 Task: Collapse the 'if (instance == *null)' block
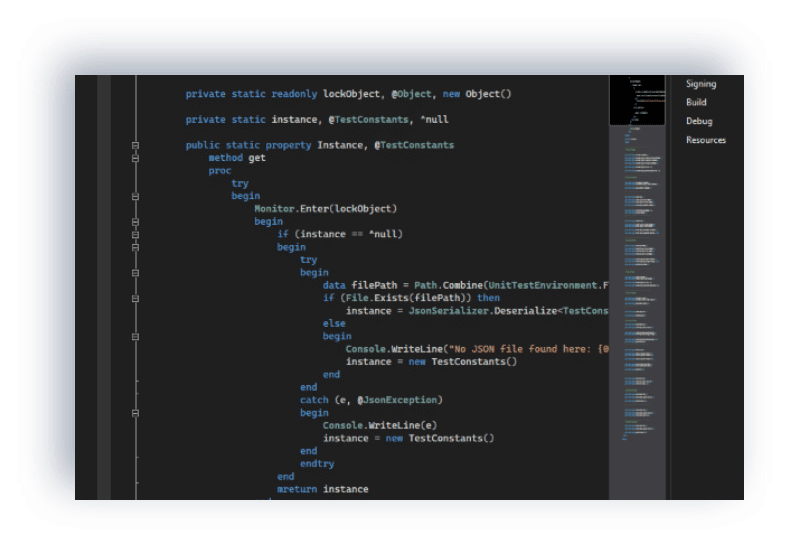[135, 234]
